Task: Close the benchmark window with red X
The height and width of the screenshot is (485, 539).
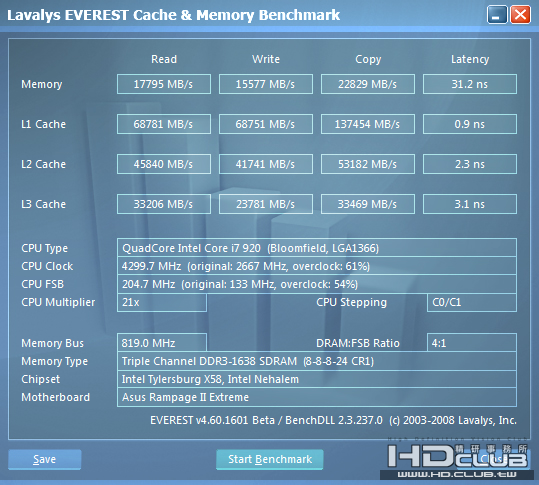Action: tap(520, 15)
